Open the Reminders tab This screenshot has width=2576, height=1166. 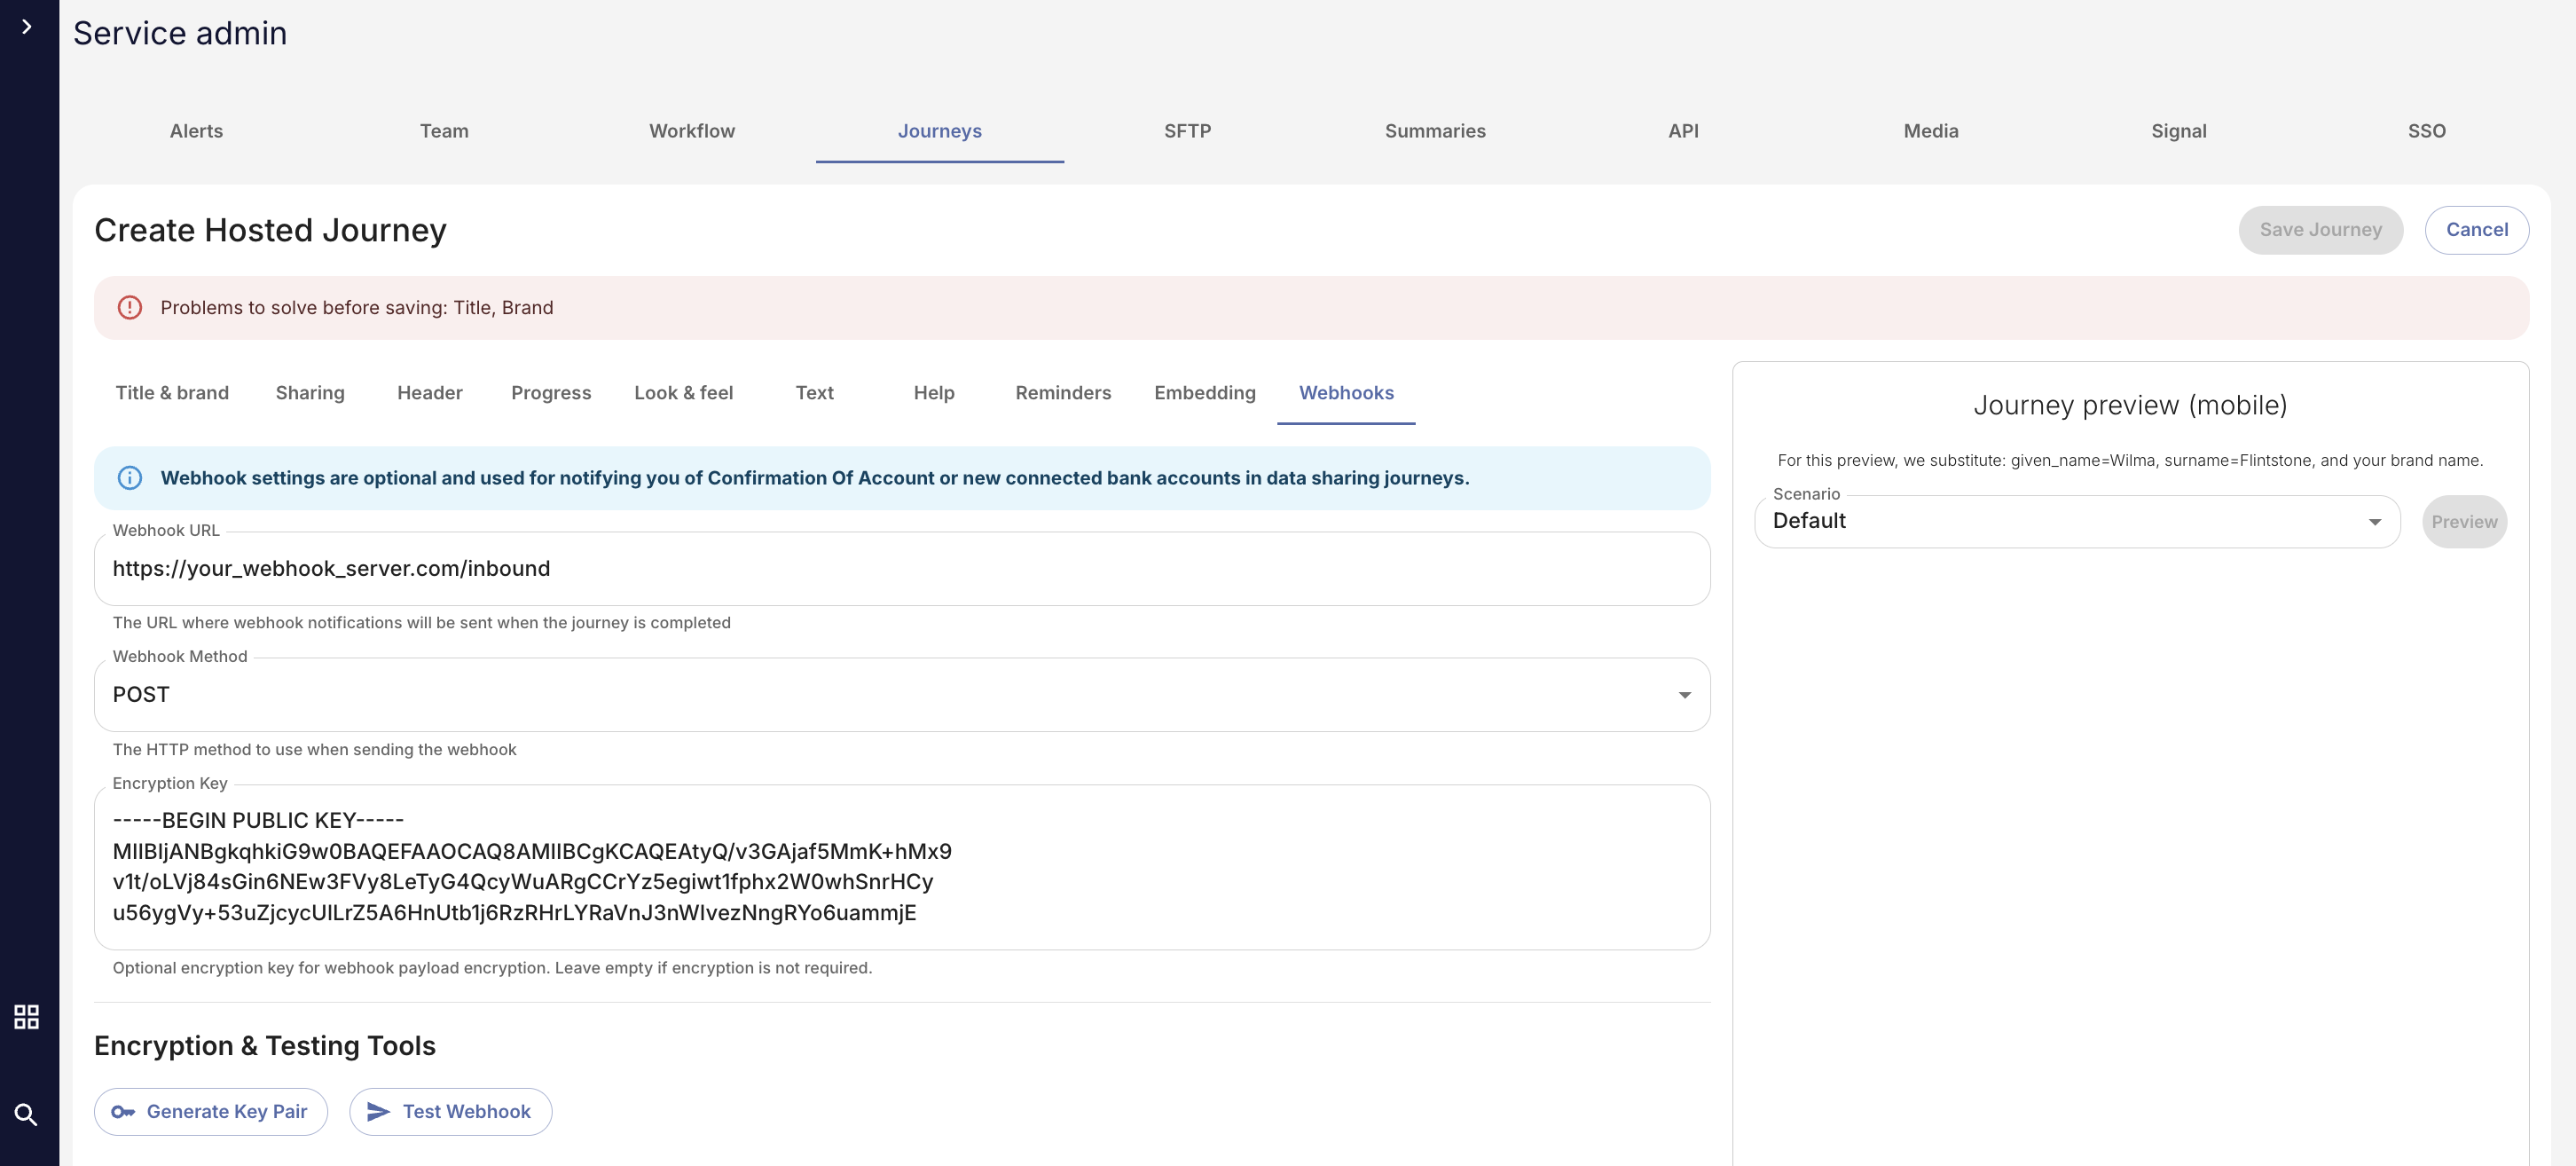pos(1062,393)
